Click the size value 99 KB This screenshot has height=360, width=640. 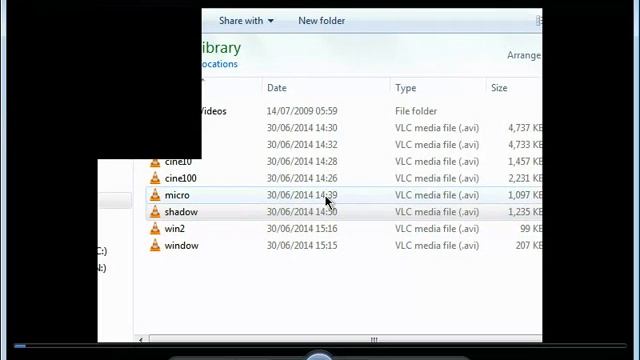click(531, 229)
